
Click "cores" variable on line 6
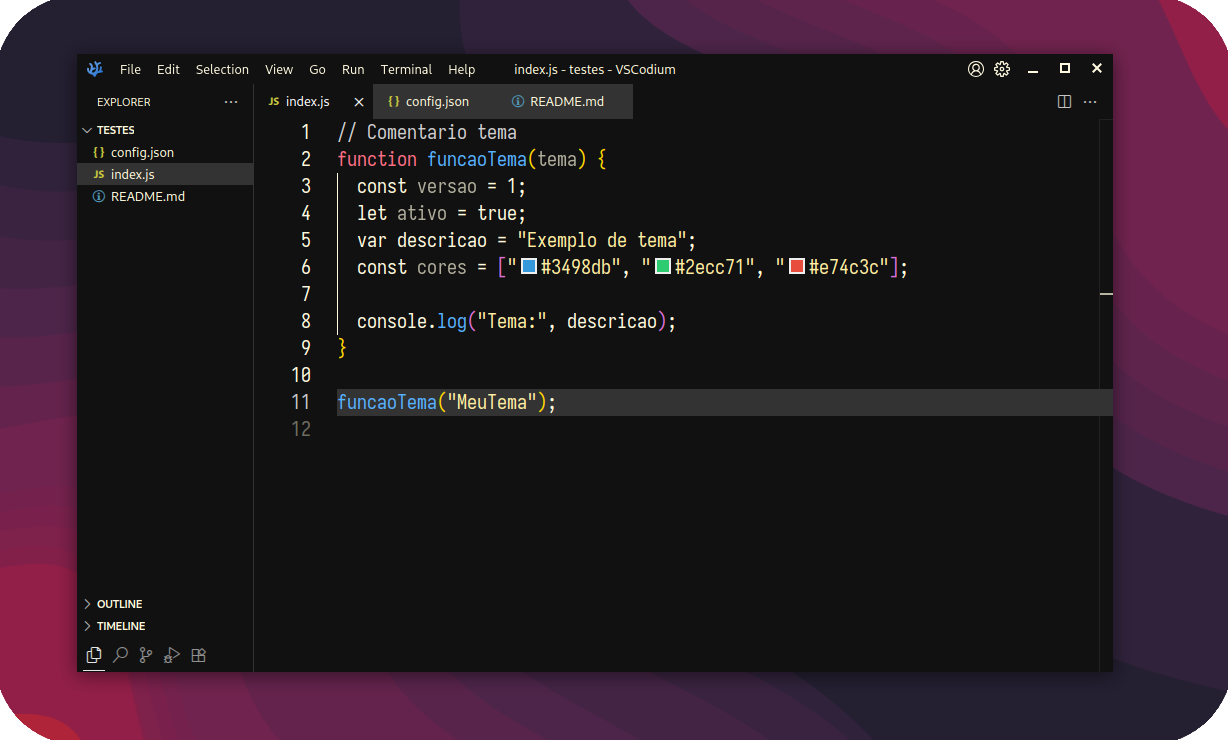tap(442, 267)
